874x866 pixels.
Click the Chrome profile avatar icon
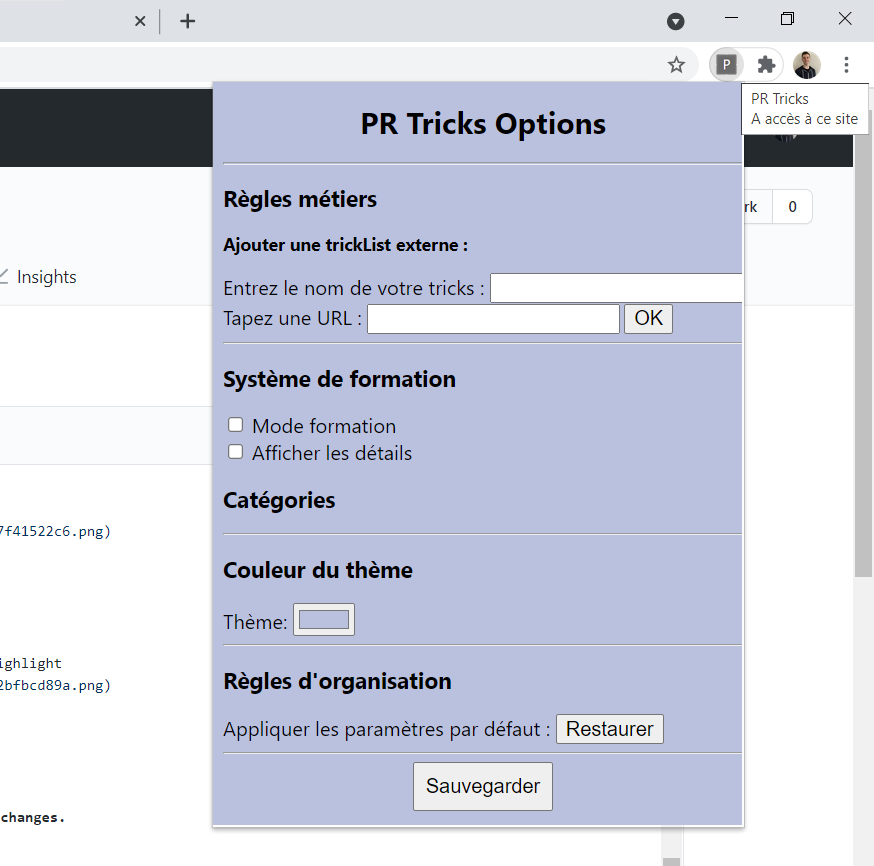click(806, 64)
